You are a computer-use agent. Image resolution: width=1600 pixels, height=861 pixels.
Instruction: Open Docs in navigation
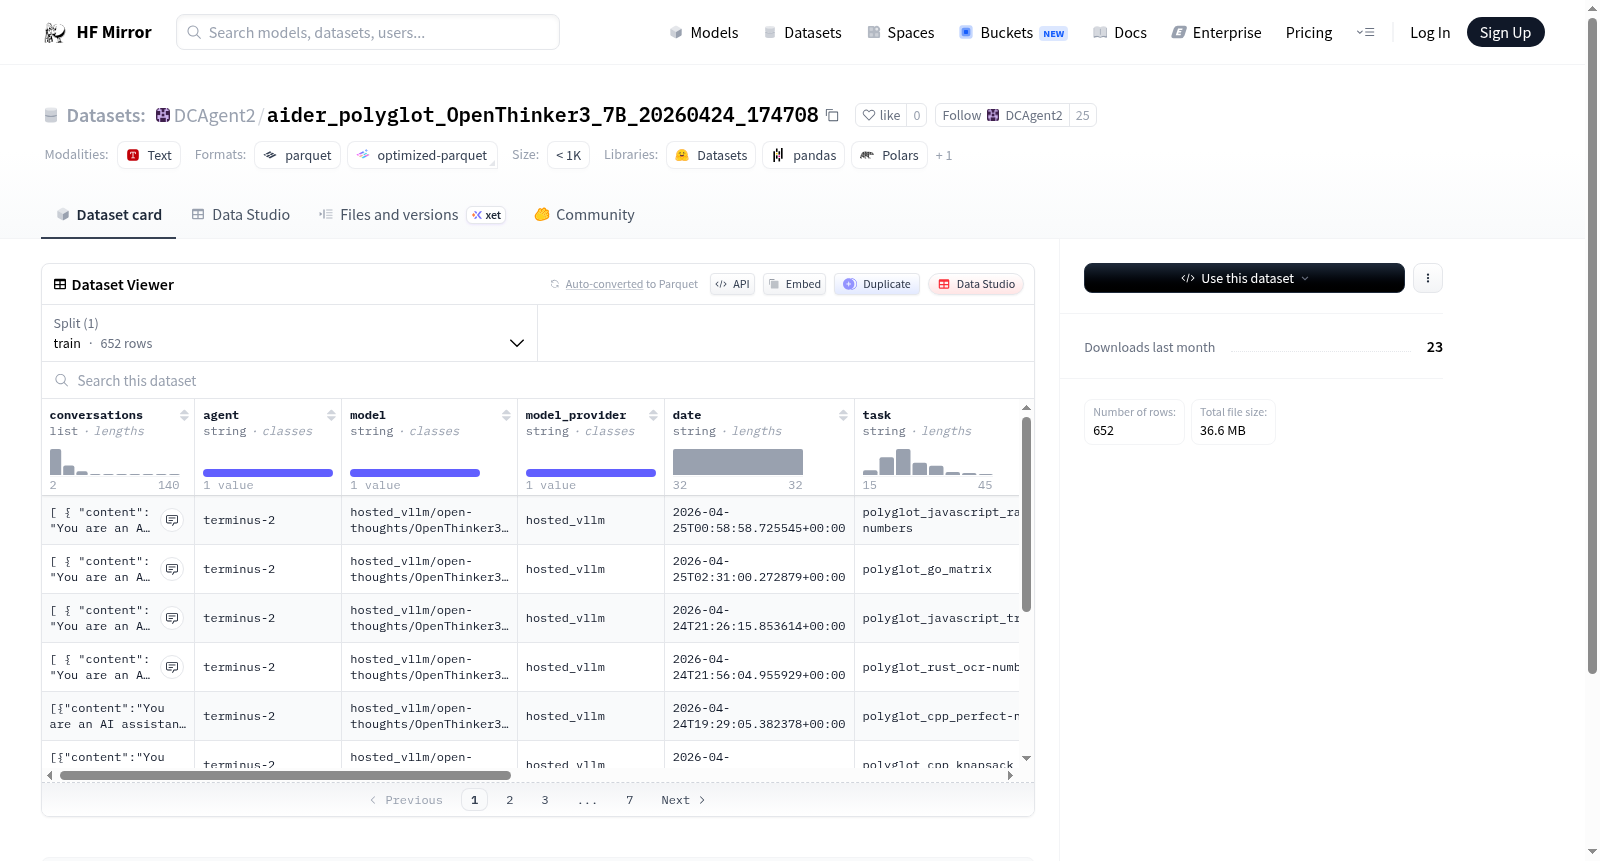[1120, 33]
